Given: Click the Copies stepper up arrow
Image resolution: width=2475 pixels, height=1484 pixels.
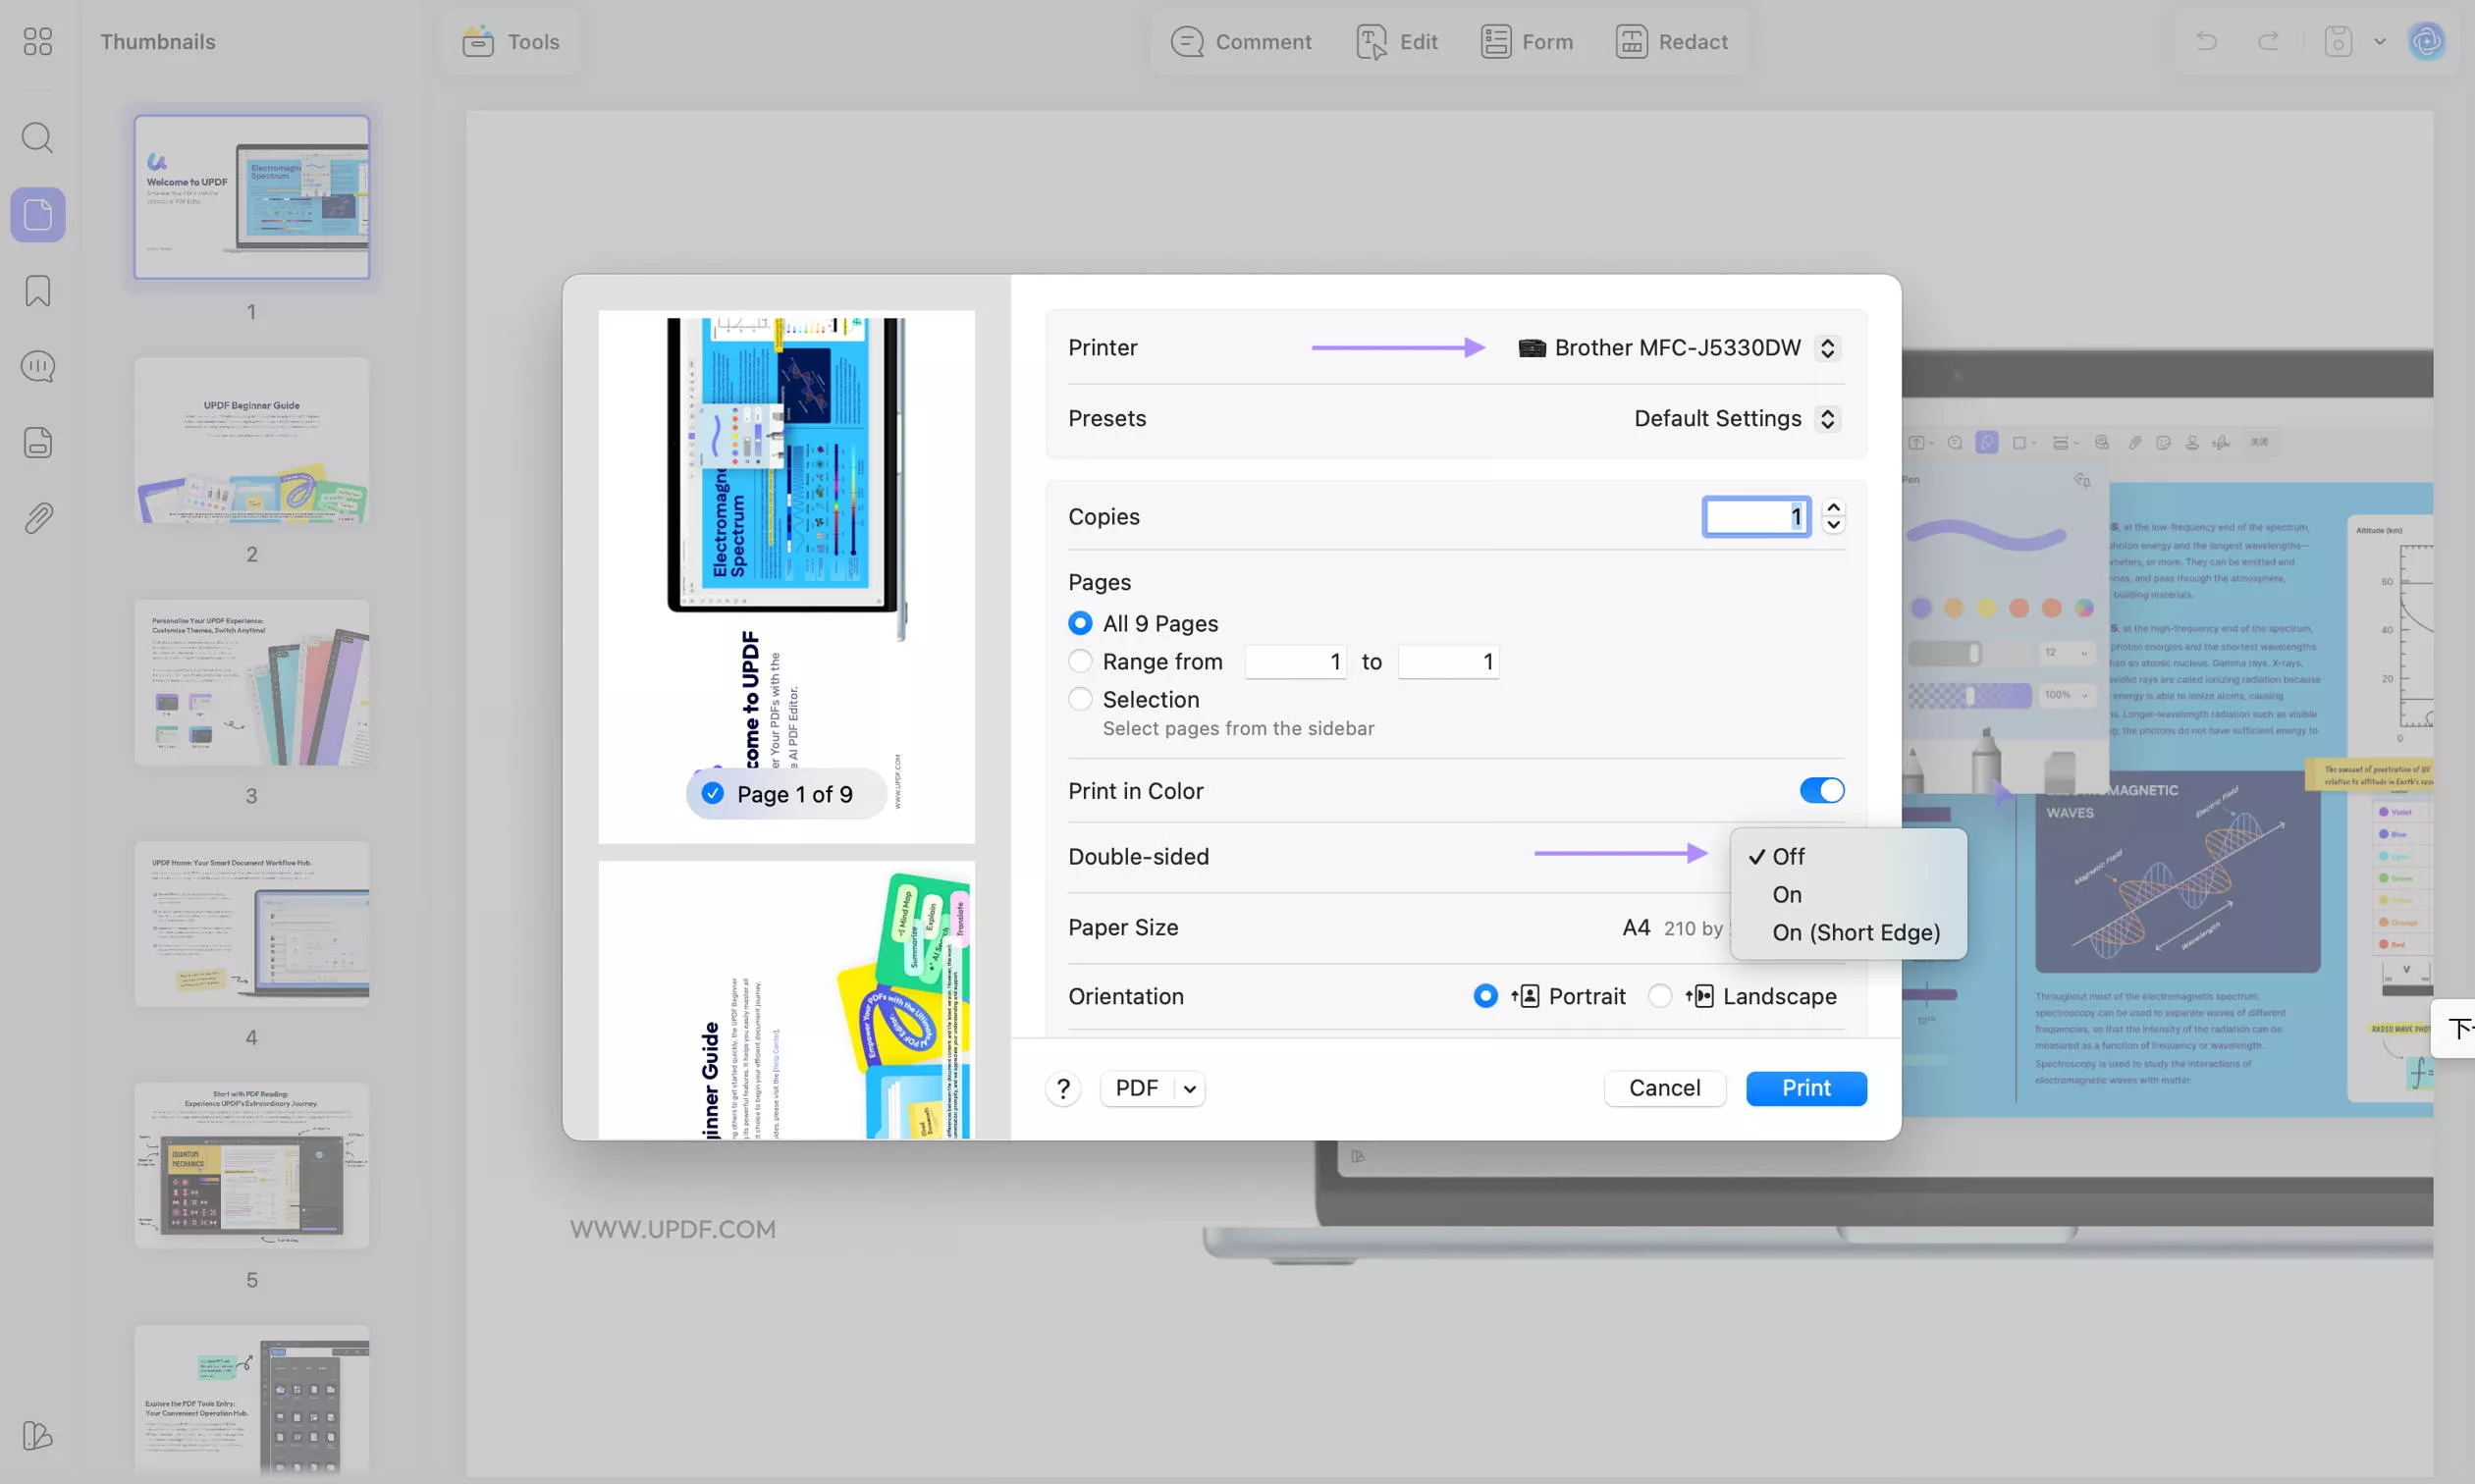Looking at the screenshot, I should 1833,508.
